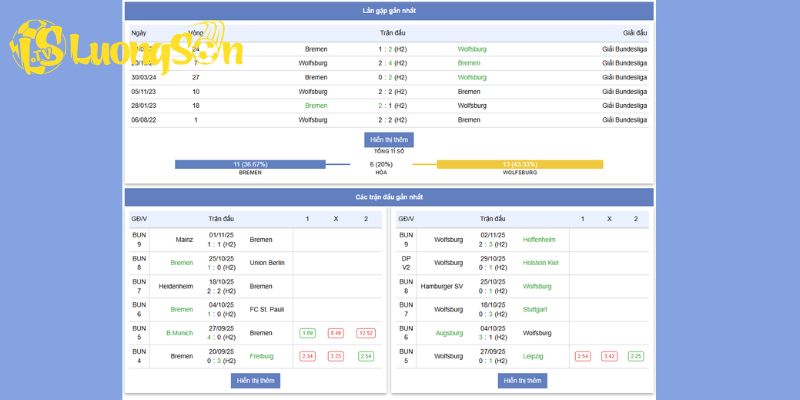Click the blue Bremen 11 wins bar
800x400 pixels.
click(250, 164)
